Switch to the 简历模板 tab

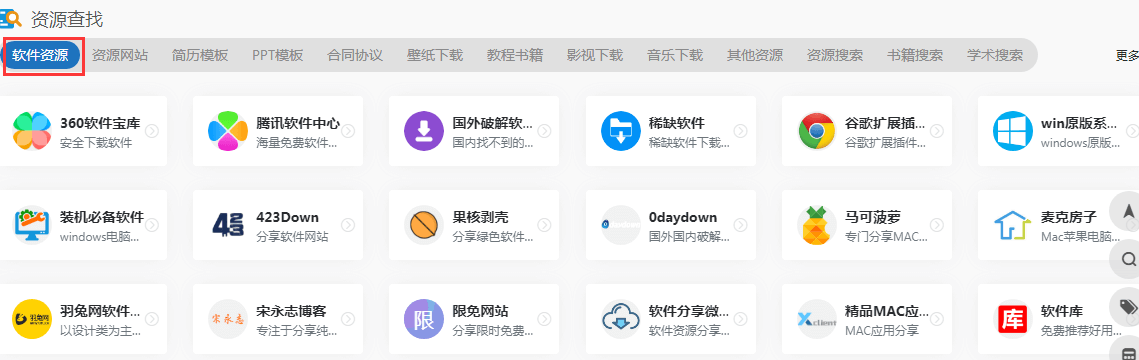200,55
